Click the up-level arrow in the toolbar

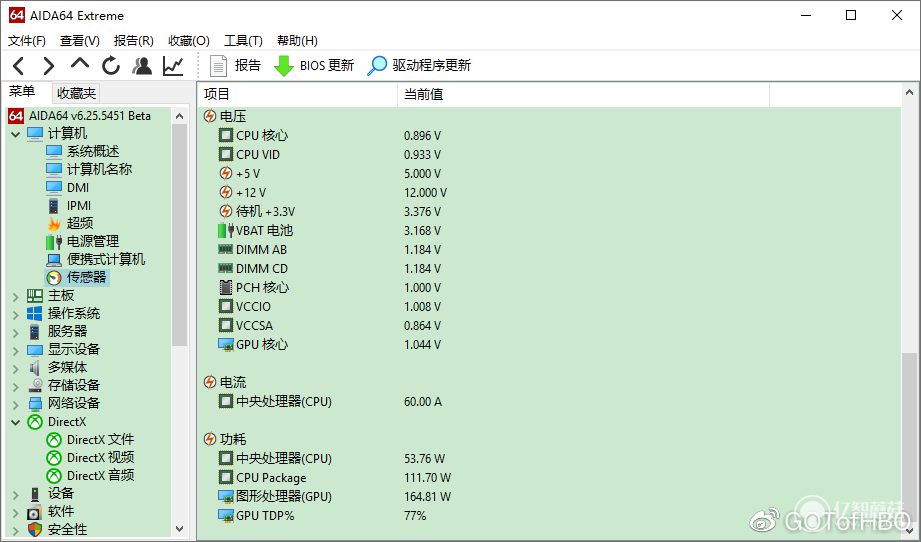point(80,63)
